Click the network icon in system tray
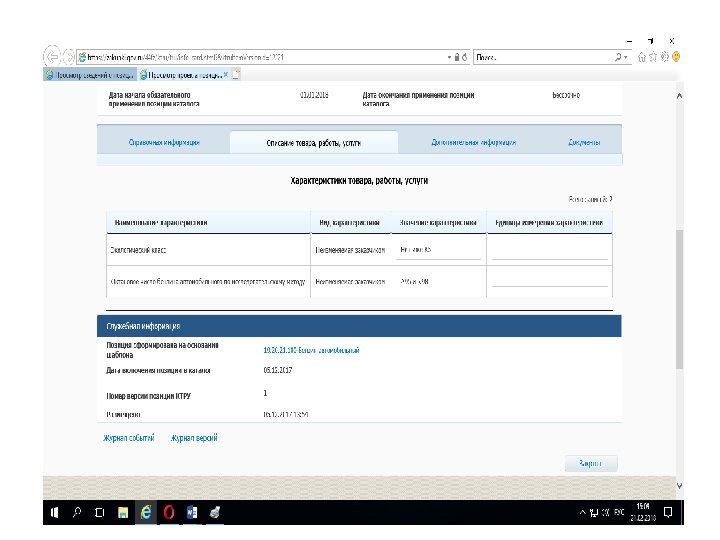Viewport: 720px width, 540px height. (x=594, y=512)
